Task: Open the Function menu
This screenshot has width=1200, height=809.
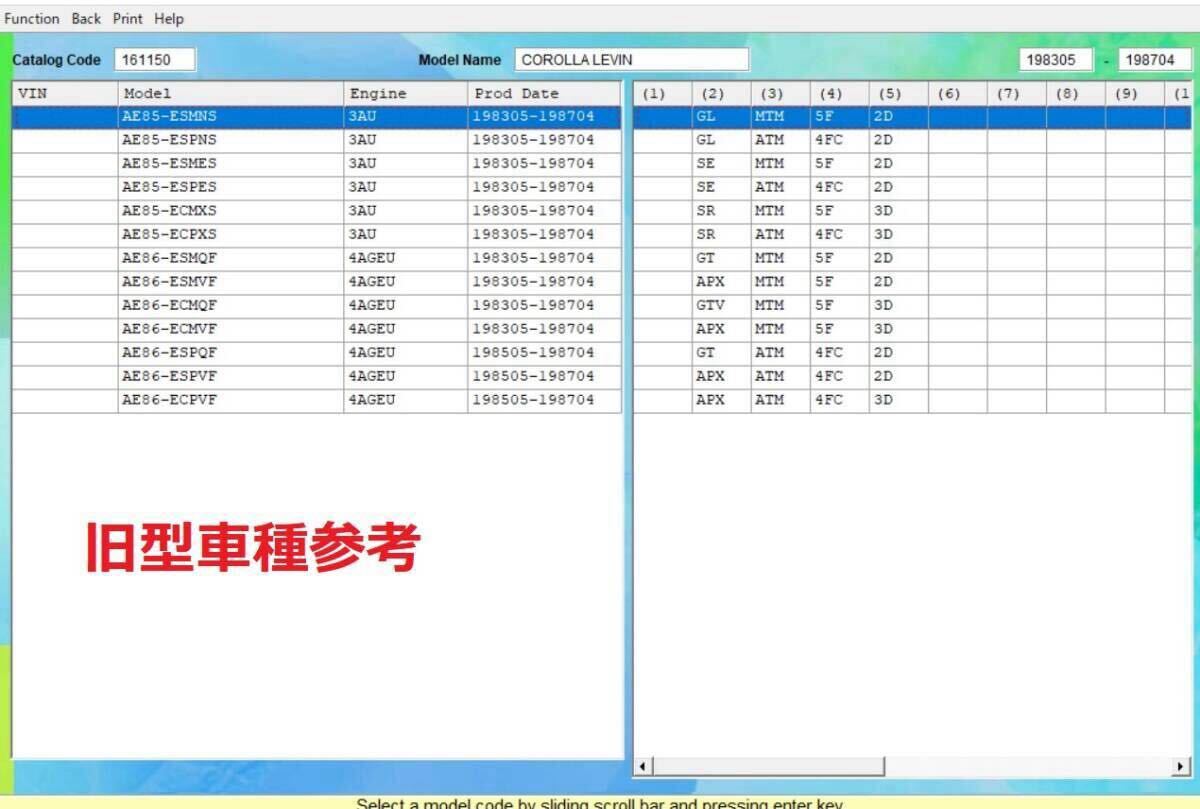Action: (32, 19)
